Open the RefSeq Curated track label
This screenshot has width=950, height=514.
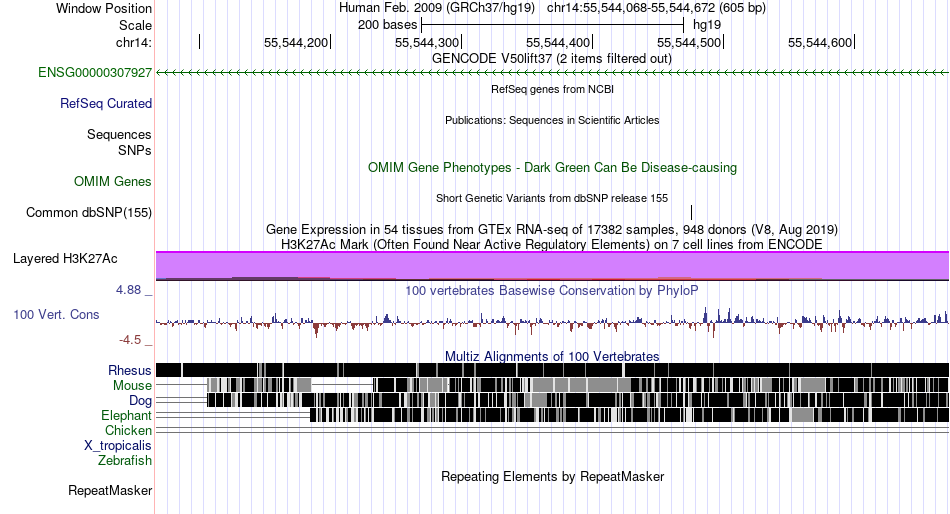tap(106, 104)
